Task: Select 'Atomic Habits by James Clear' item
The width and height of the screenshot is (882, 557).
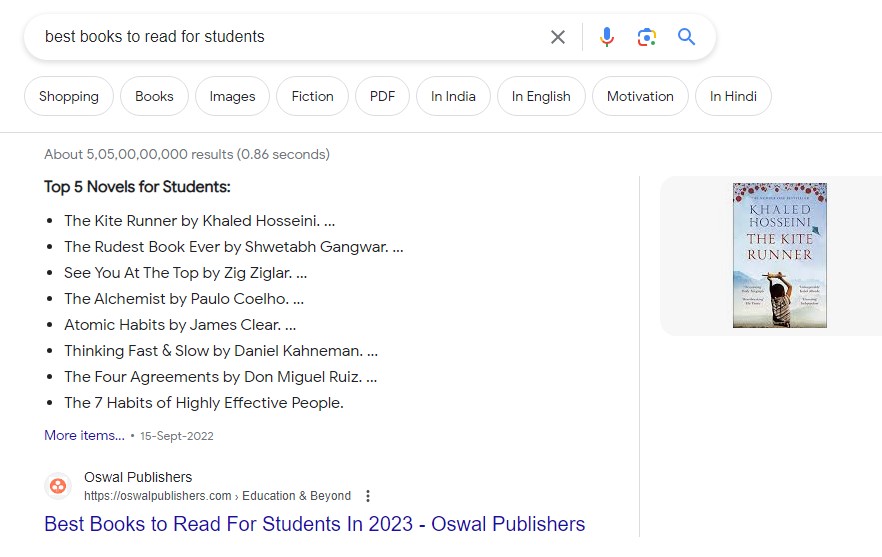Action: click(179, 325)
